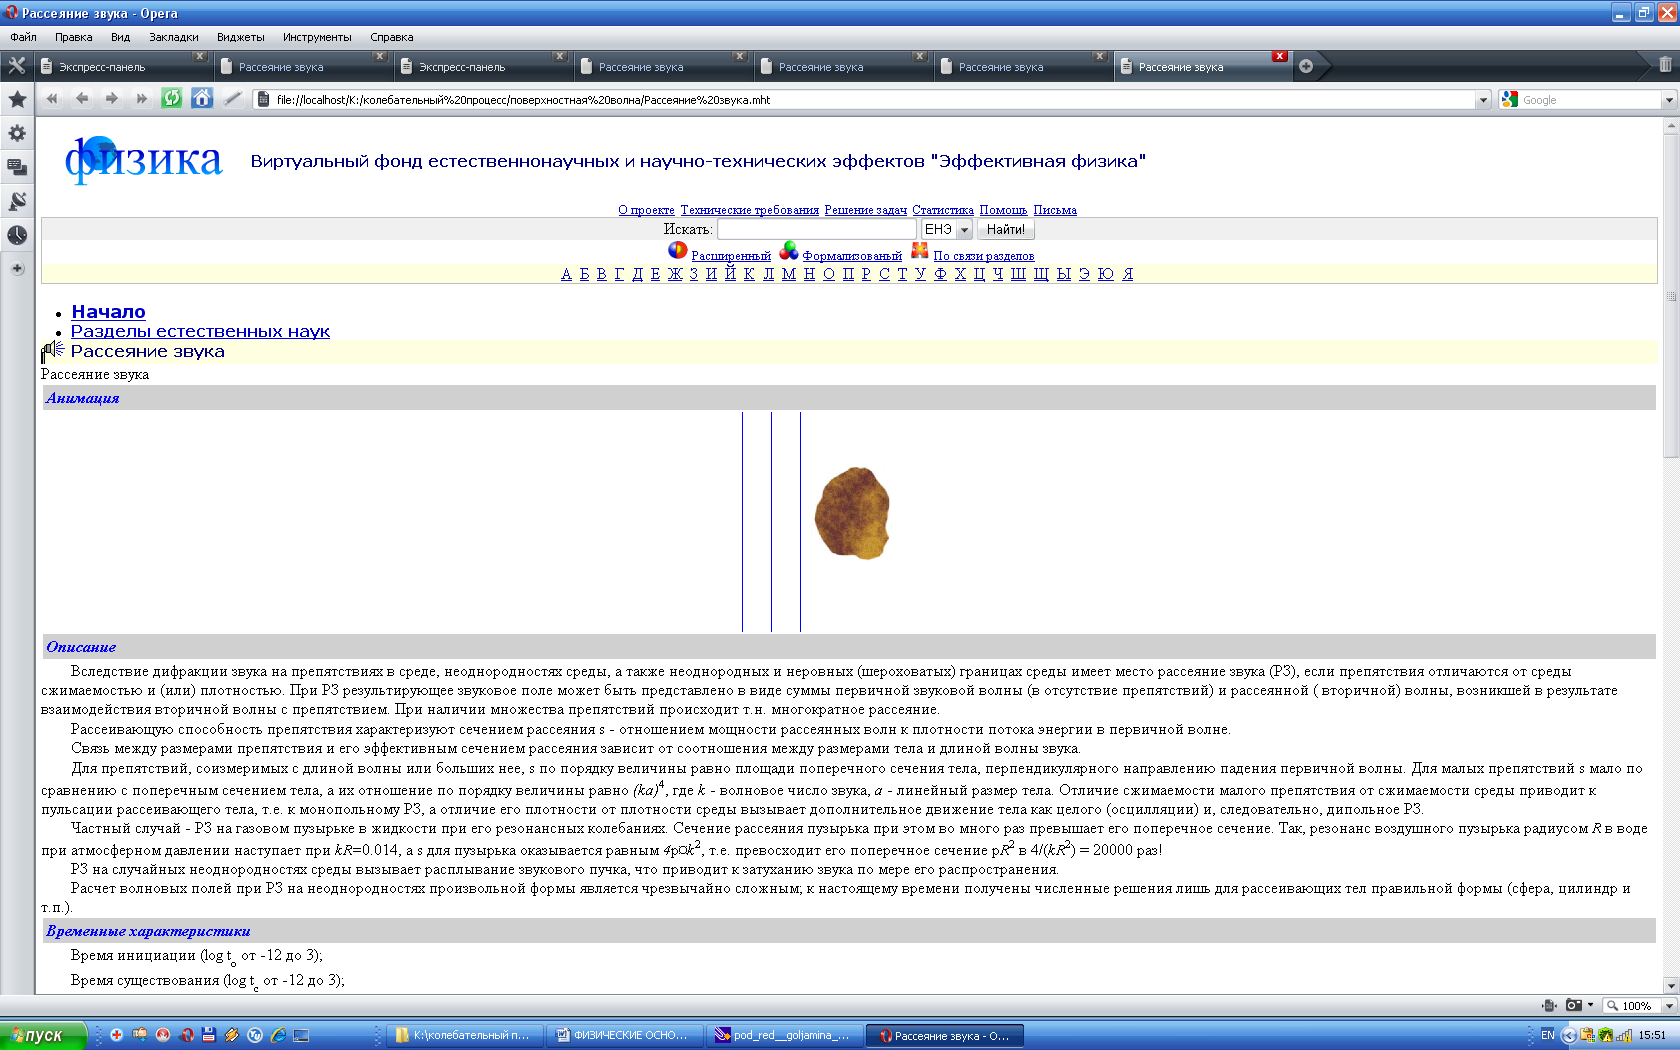Click the fit-to-width icon in status bar
The height and width of the screenshot is (1050, 1680).
[x=1549, y=1005]
